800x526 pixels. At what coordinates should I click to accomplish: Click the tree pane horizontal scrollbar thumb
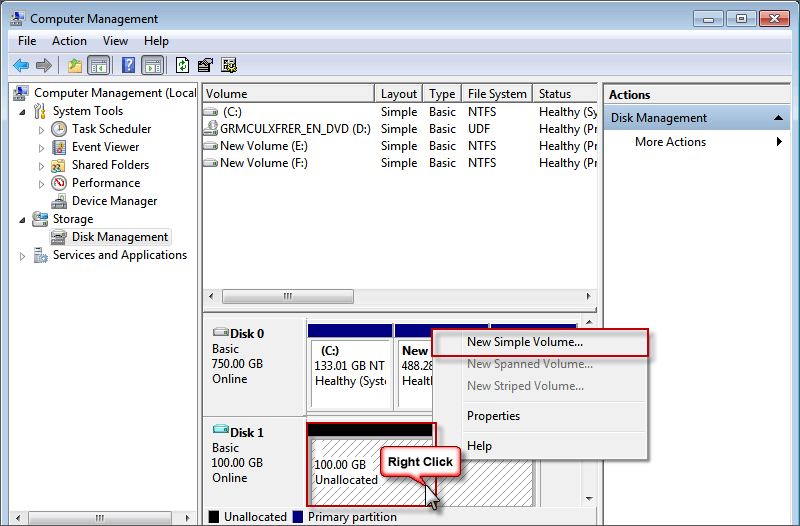click(100, 518)
